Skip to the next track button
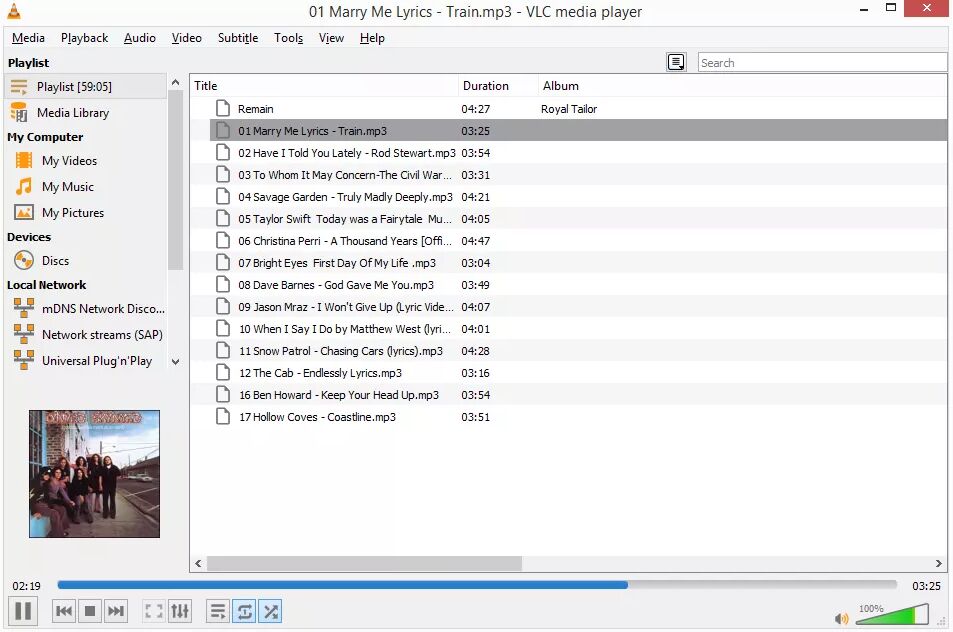Image resolution: width=953 pixels, height=632 pixels. [115, 611]
